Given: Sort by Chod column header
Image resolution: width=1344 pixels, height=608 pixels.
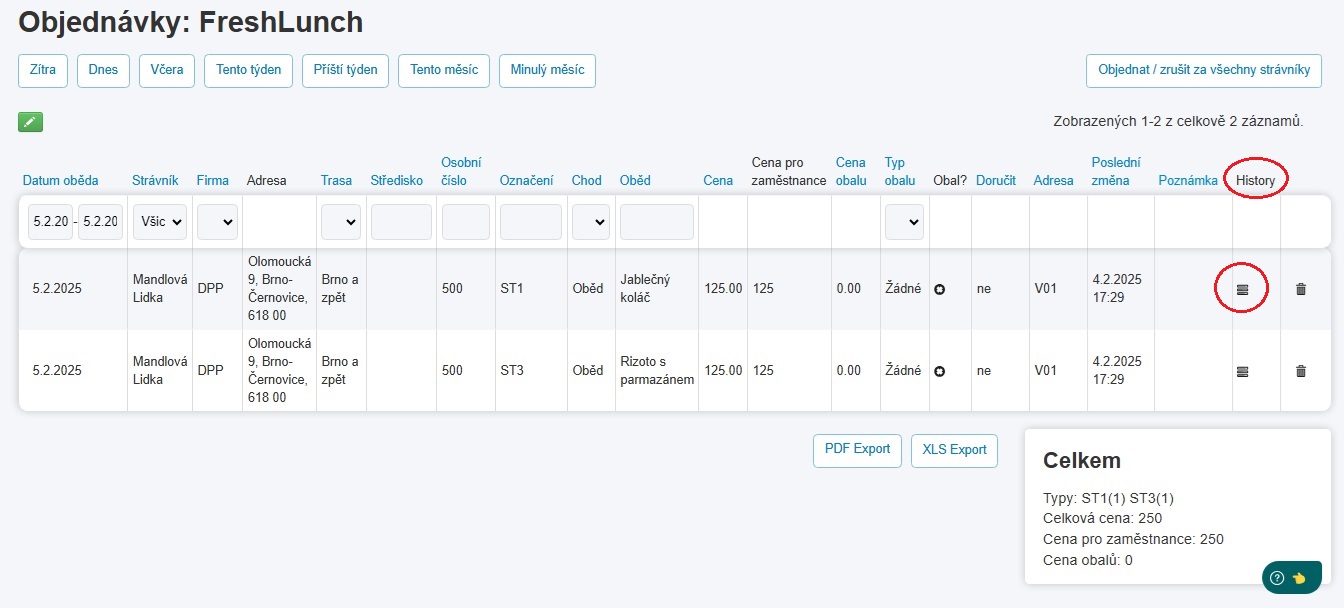Looking at the screenshot, I should coord(586,181).
